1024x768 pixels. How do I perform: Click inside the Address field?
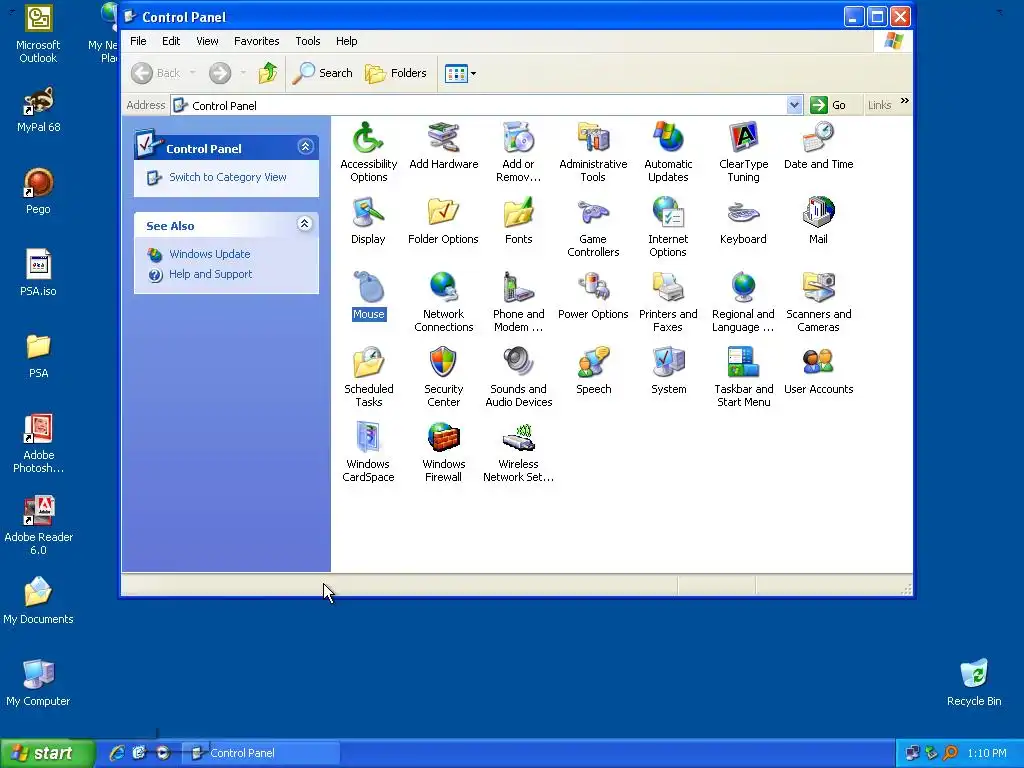click(x=479, y=105)
